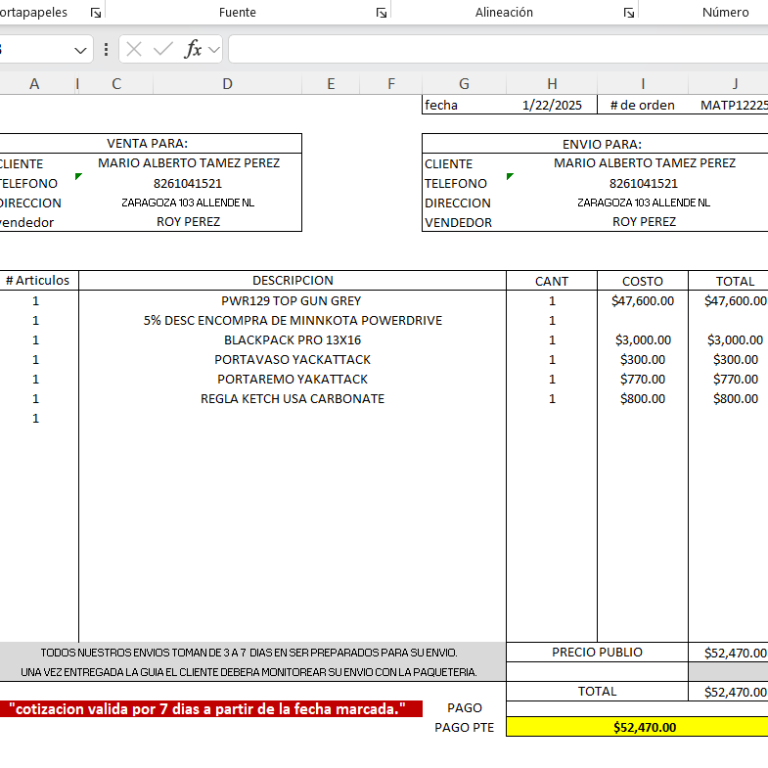Image resolution: width=768 pixels, height=768 pixels.
Task: Select phone 8261041521 under ENVIO PARA
Action: [x=644, y=183]
